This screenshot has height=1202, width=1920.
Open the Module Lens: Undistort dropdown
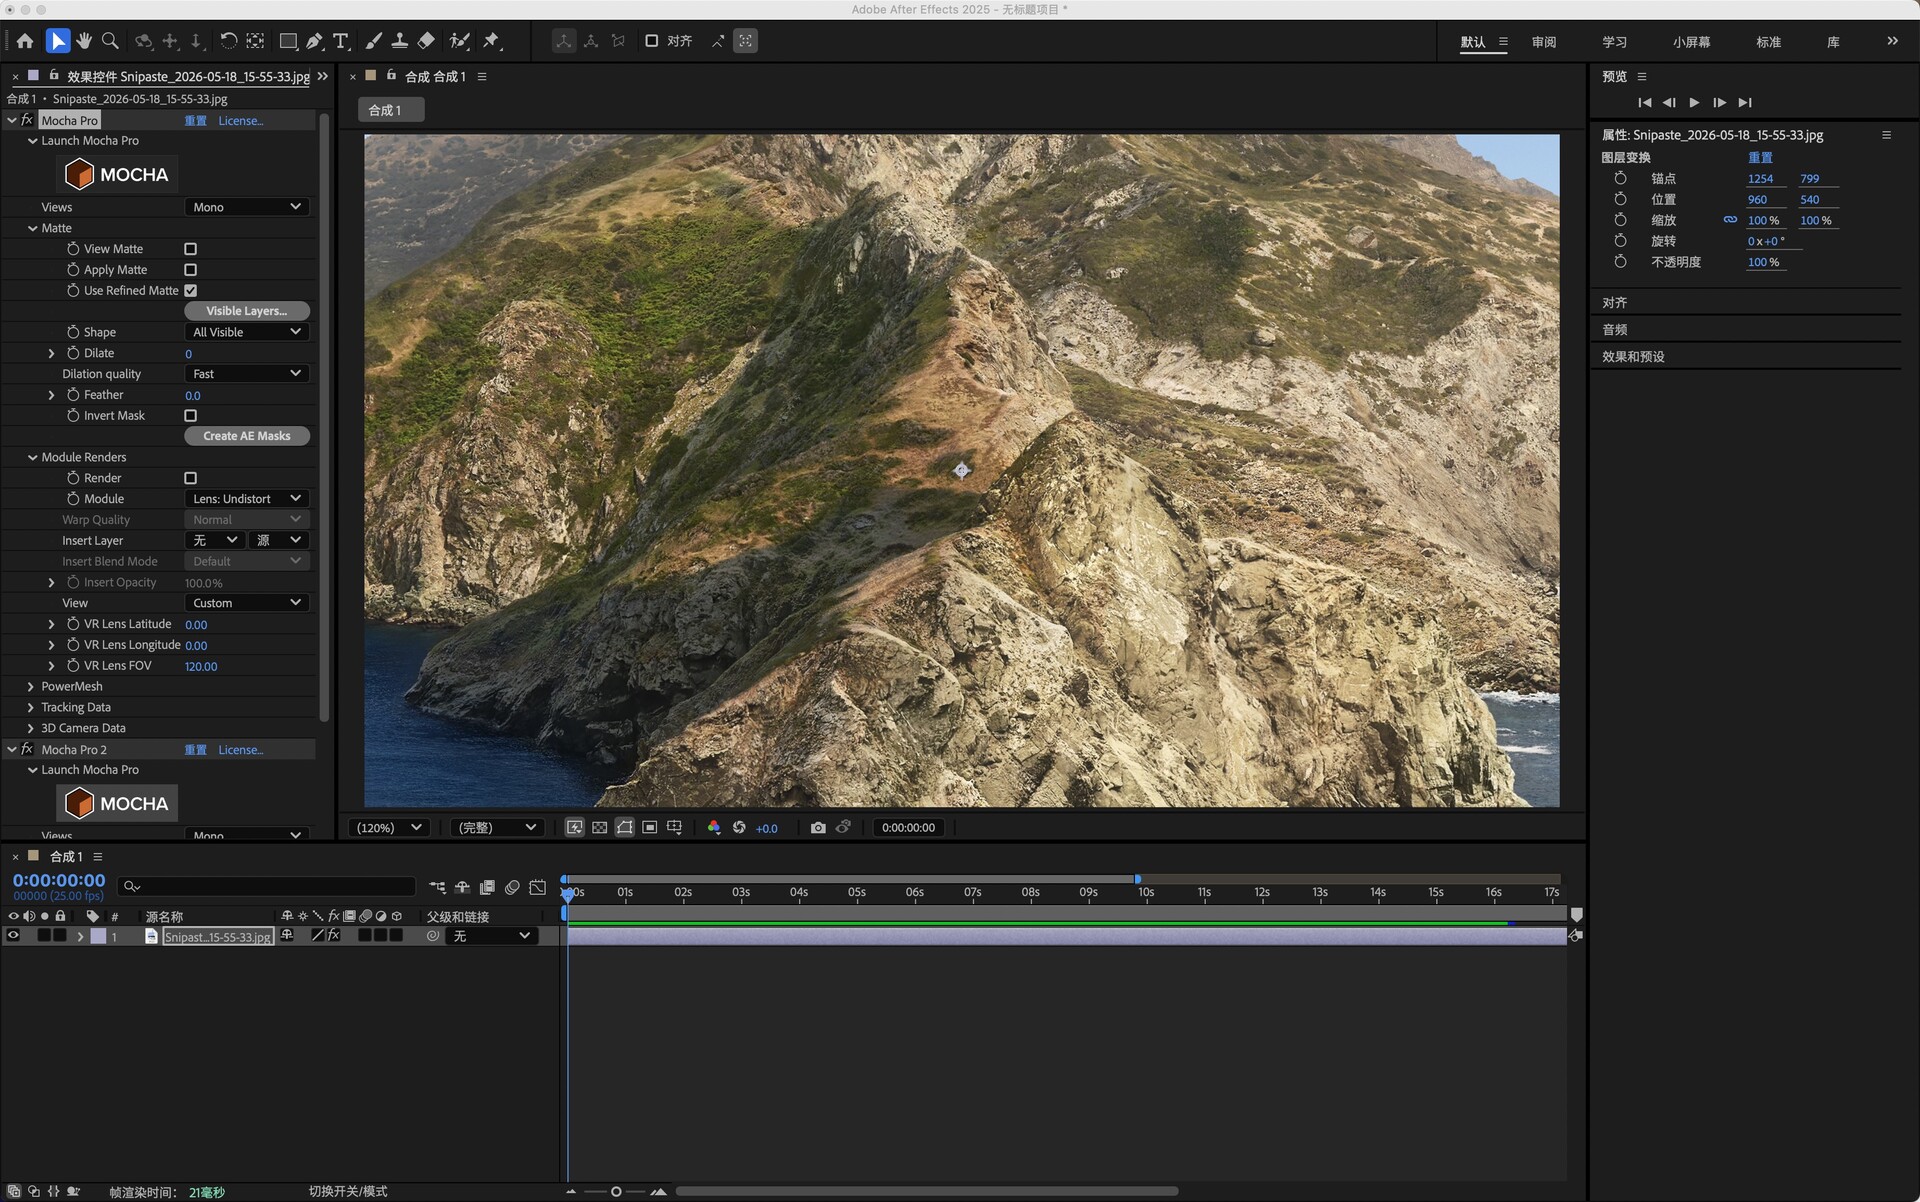(247, 499)
